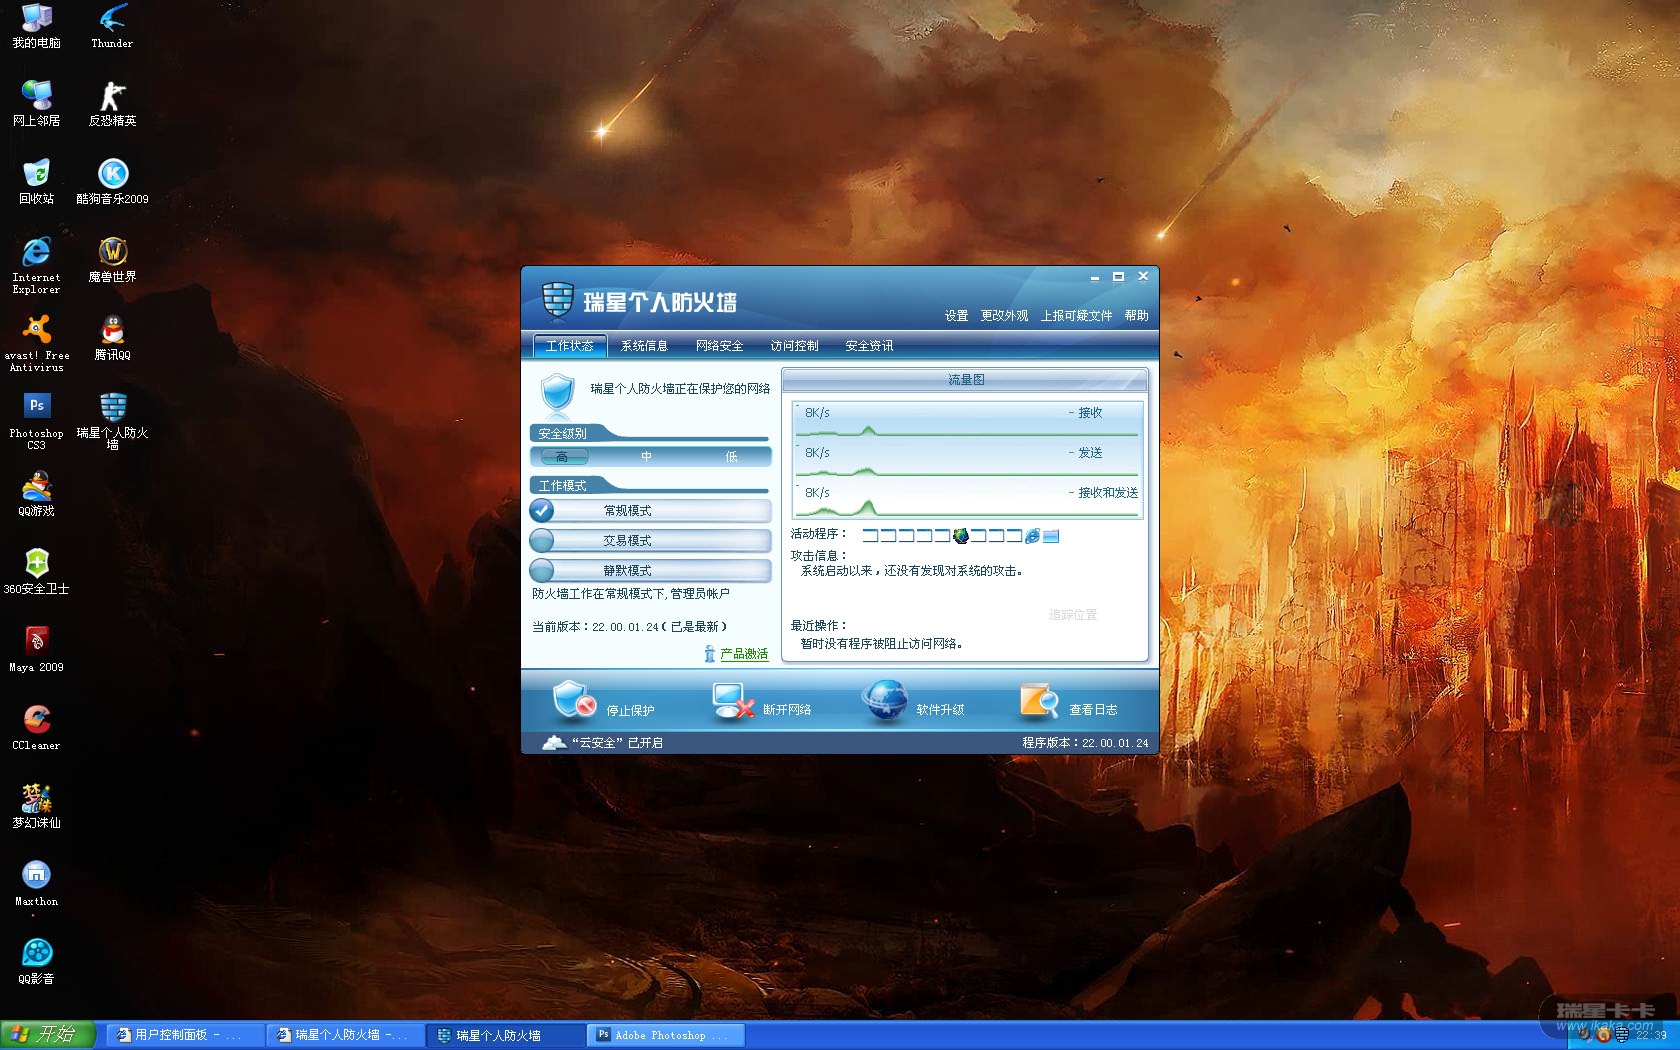Select the 反恐精英 desktop icon

coord(112,104)
